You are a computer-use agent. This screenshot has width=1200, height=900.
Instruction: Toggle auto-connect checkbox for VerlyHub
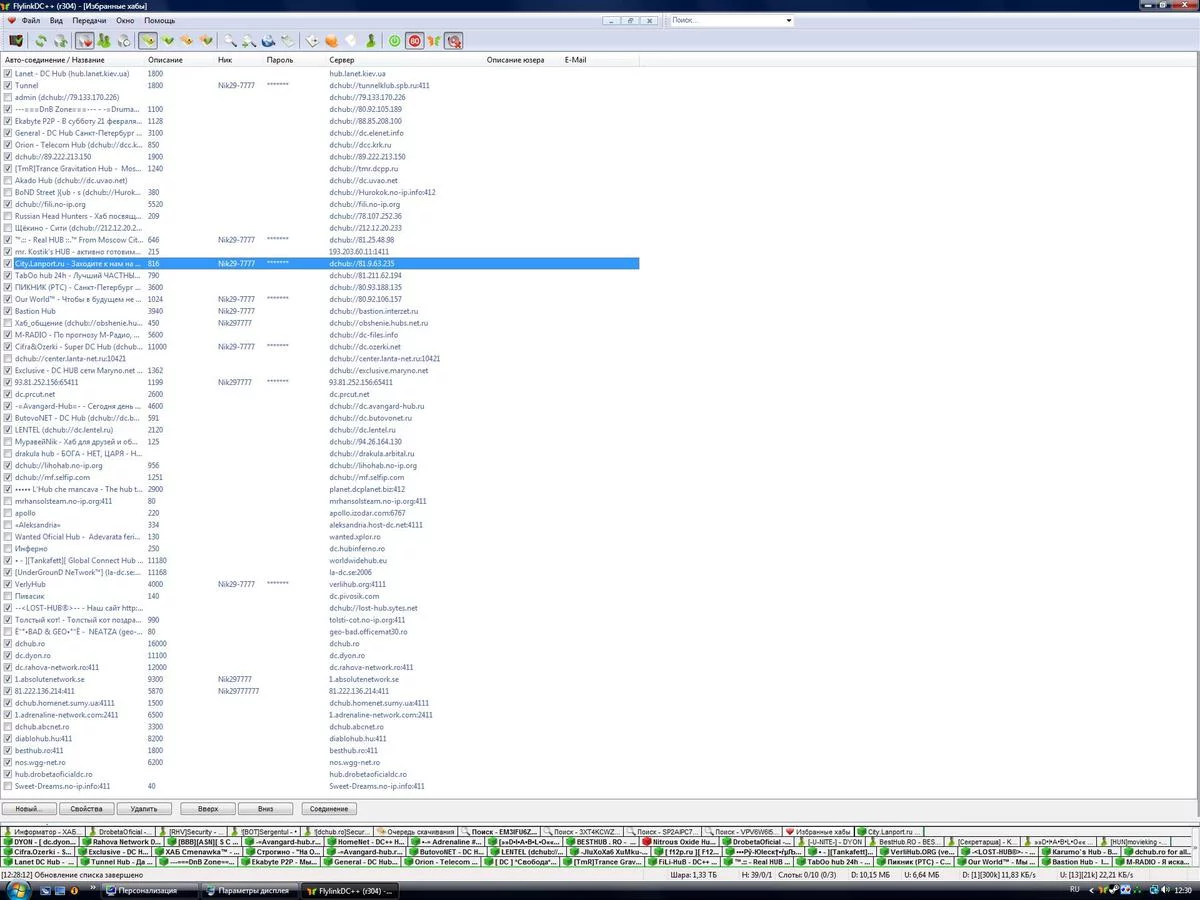coord(8,584)
